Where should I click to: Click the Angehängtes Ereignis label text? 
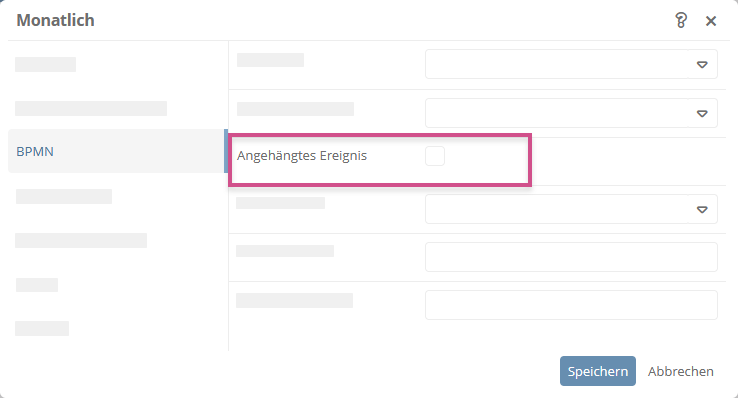tap(302, 156)
